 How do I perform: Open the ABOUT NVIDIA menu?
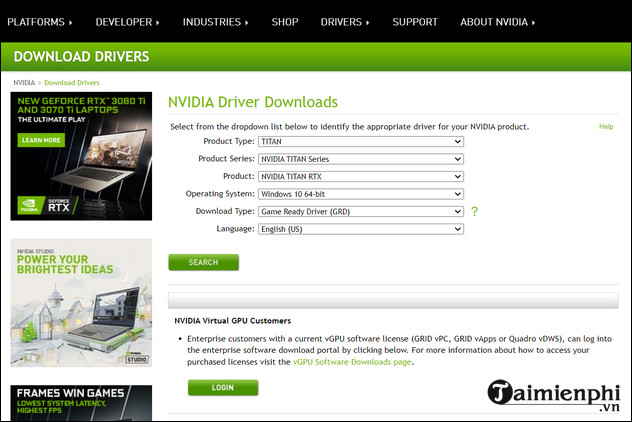pyautogui.click(x=497, y=22)
